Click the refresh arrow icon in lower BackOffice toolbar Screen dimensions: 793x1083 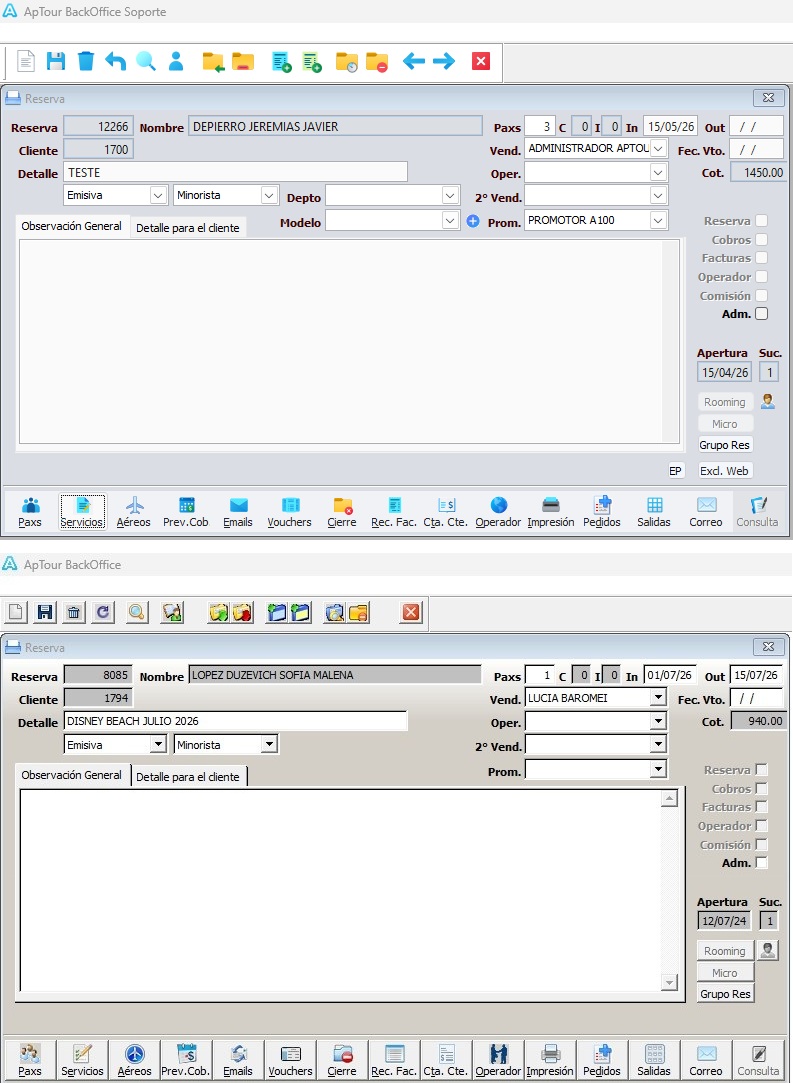[x=103, y=612]
